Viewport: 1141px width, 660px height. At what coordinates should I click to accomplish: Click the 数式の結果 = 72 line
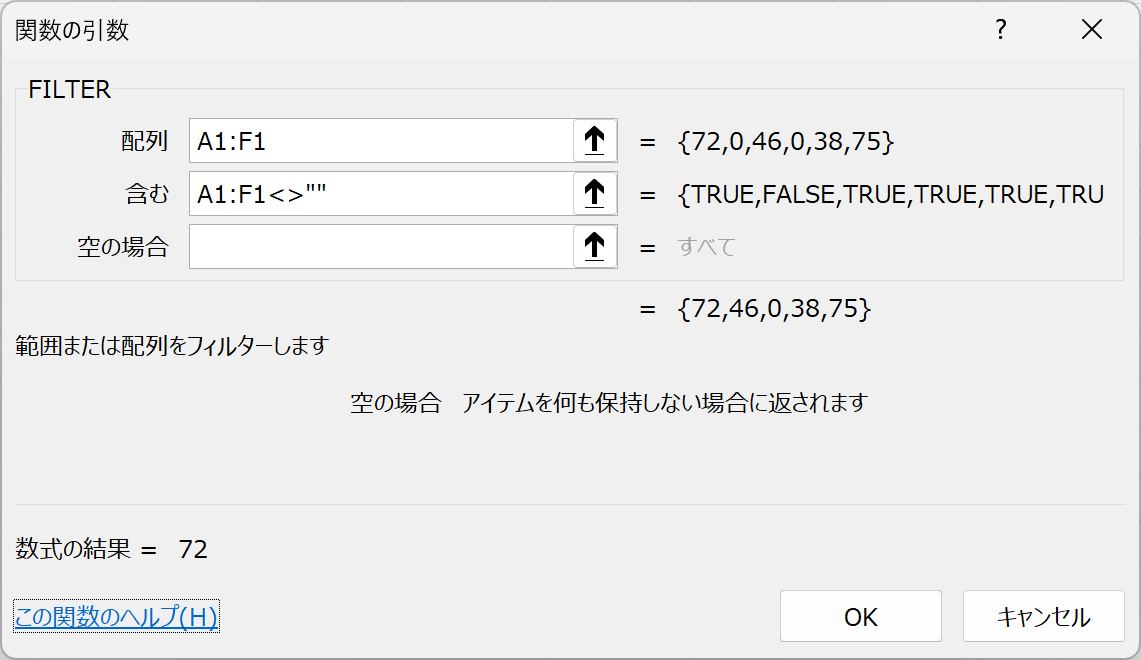pyautogui.click(x=111, y=549)
